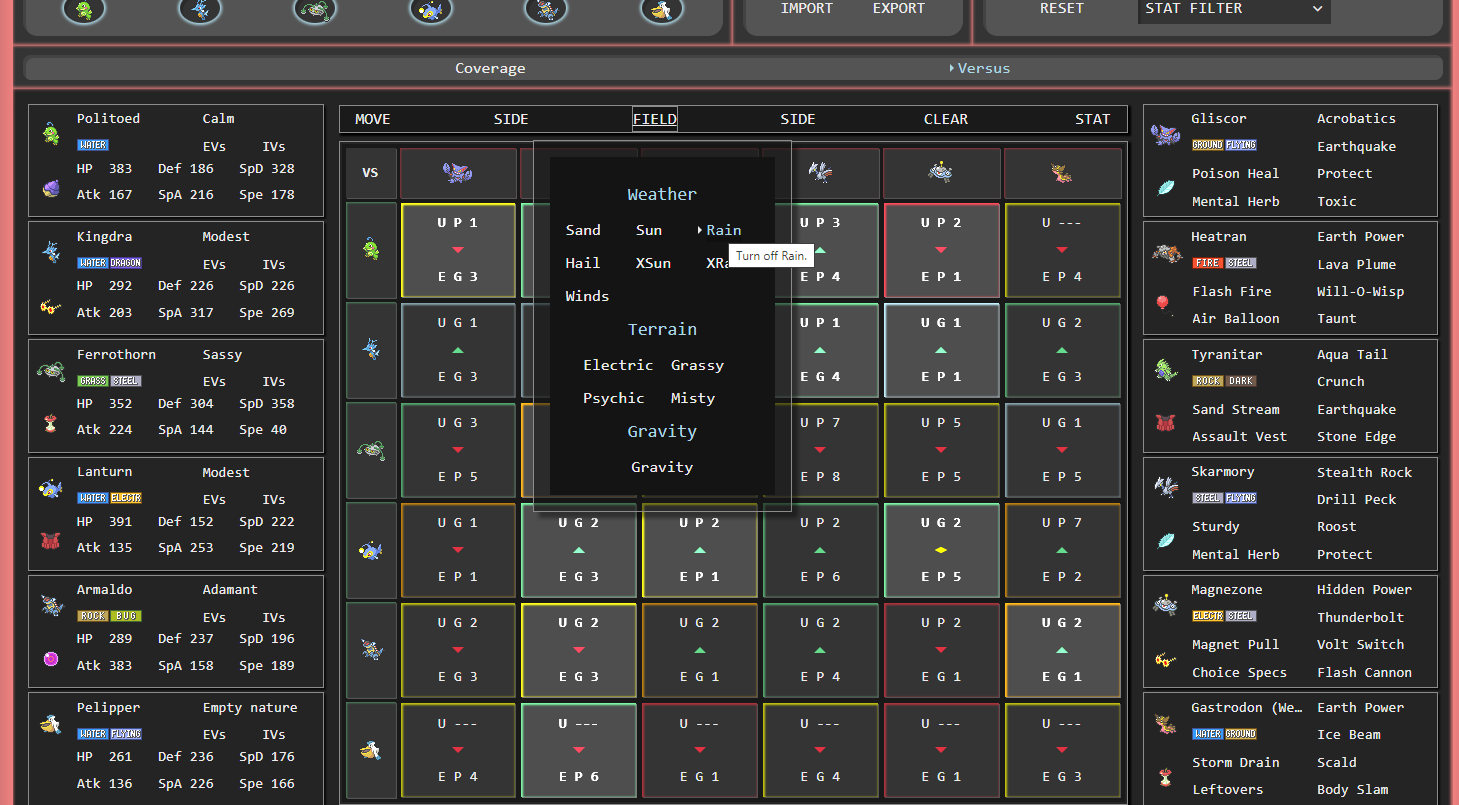Click Heatran's Air Balloon item icon
Screen dimensions: 1459x805
pos(1163,304)
